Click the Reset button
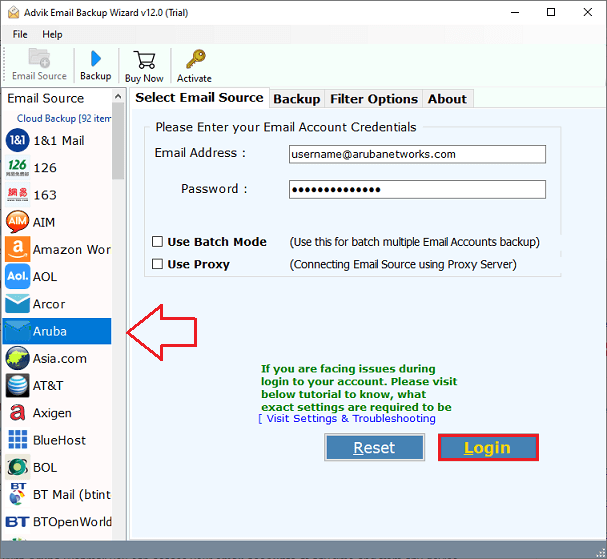 (374, 448)
